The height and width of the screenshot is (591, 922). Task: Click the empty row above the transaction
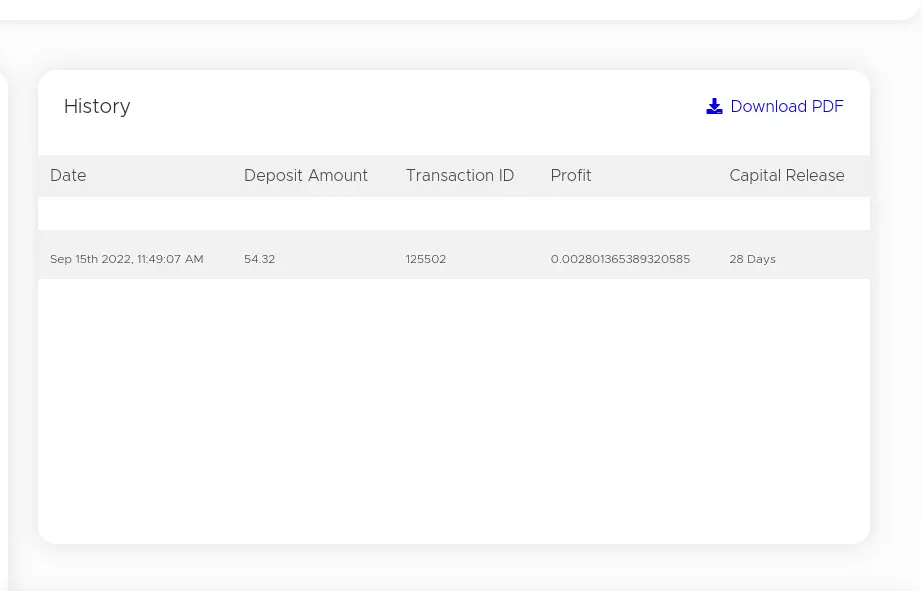454,213
